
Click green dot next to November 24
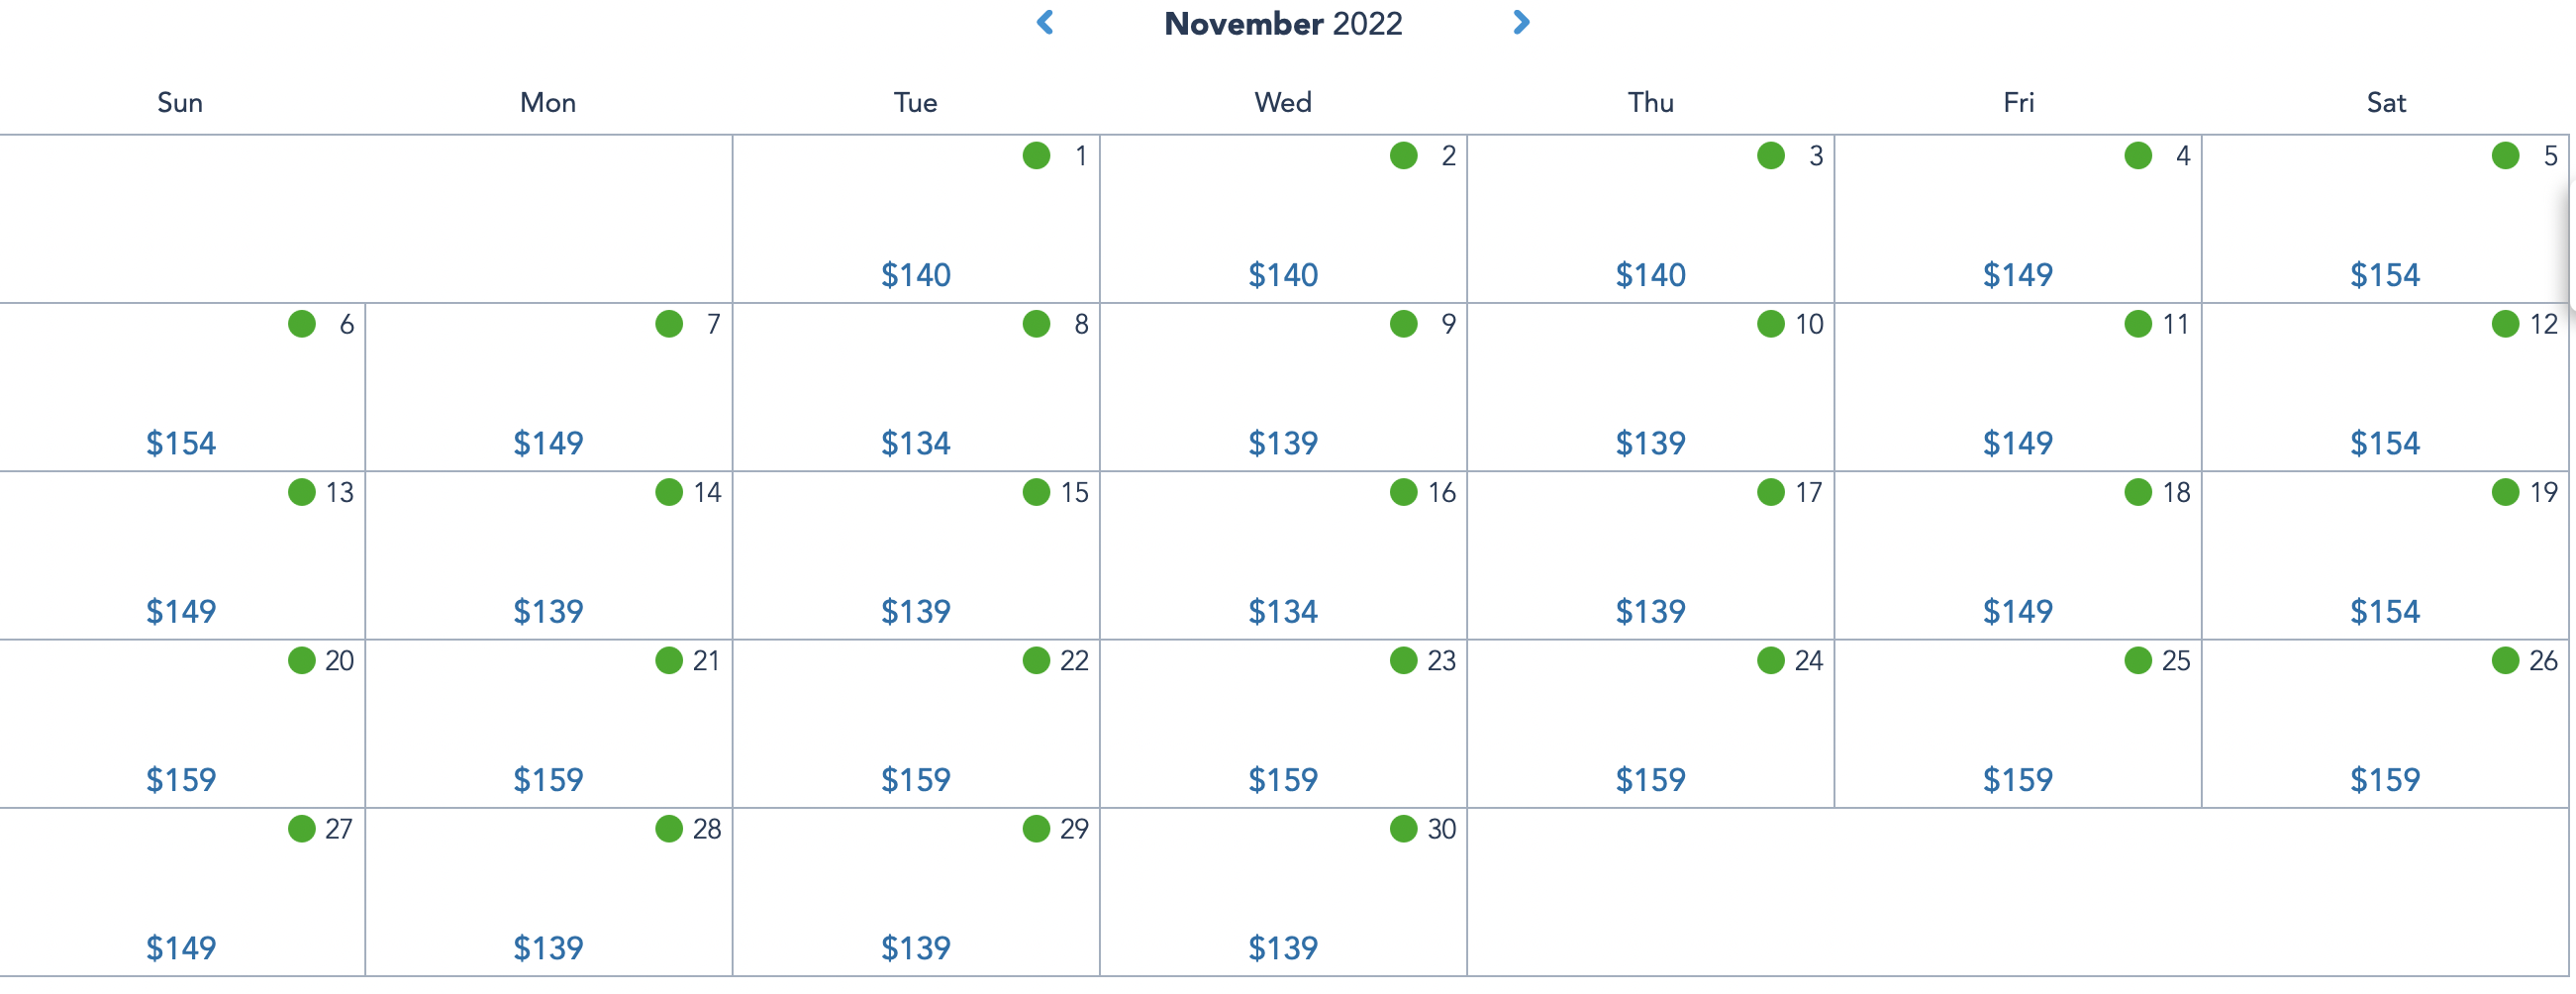pyautogui.click(x=1770, y=660)
